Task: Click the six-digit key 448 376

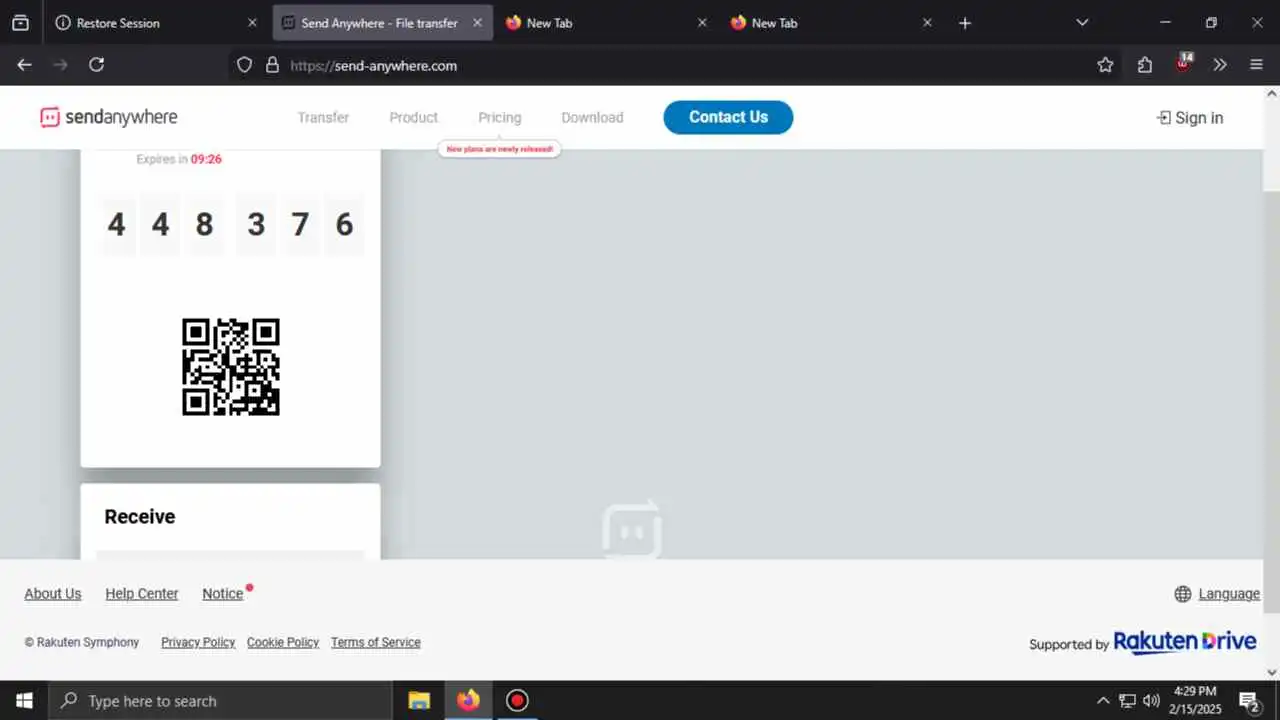Action: point(231,225)
